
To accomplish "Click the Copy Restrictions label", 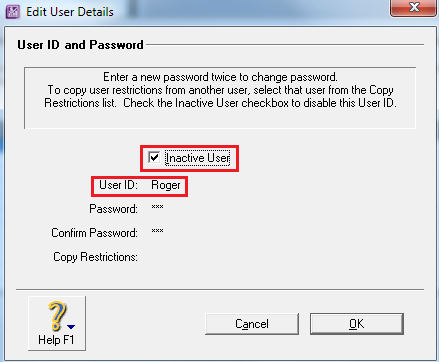I will tap(95, 257).
